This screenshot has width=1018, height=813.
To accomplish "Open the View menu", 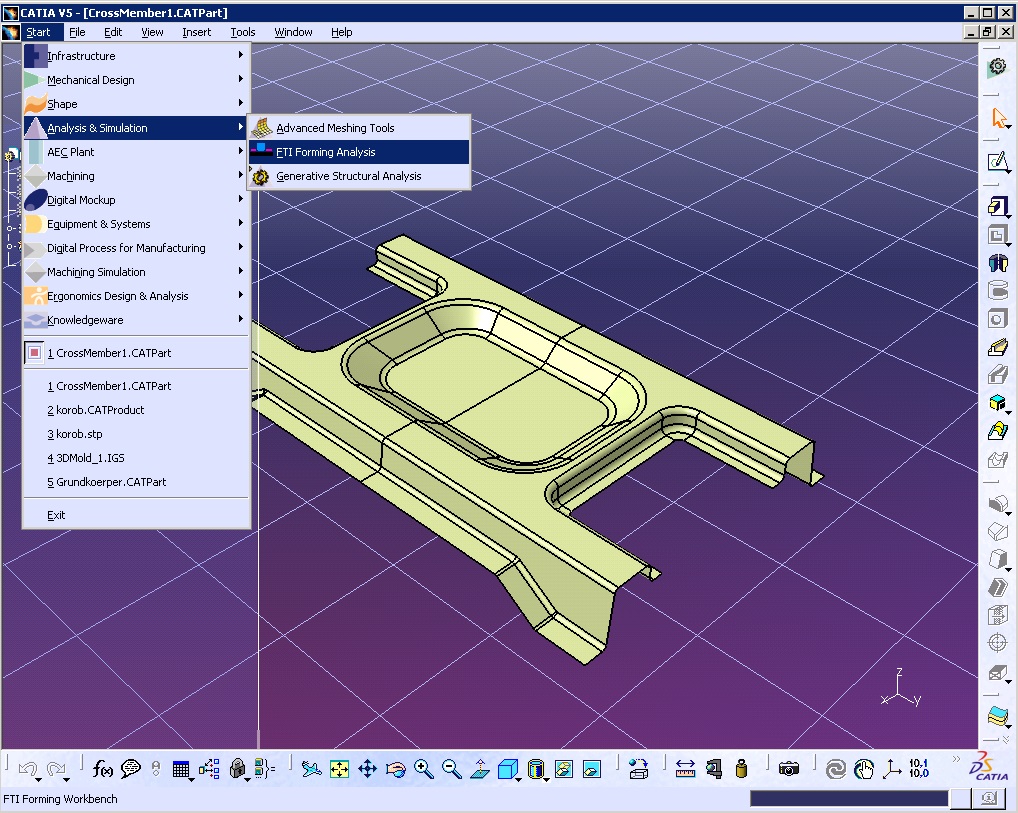I will click(x=152, y=32).
